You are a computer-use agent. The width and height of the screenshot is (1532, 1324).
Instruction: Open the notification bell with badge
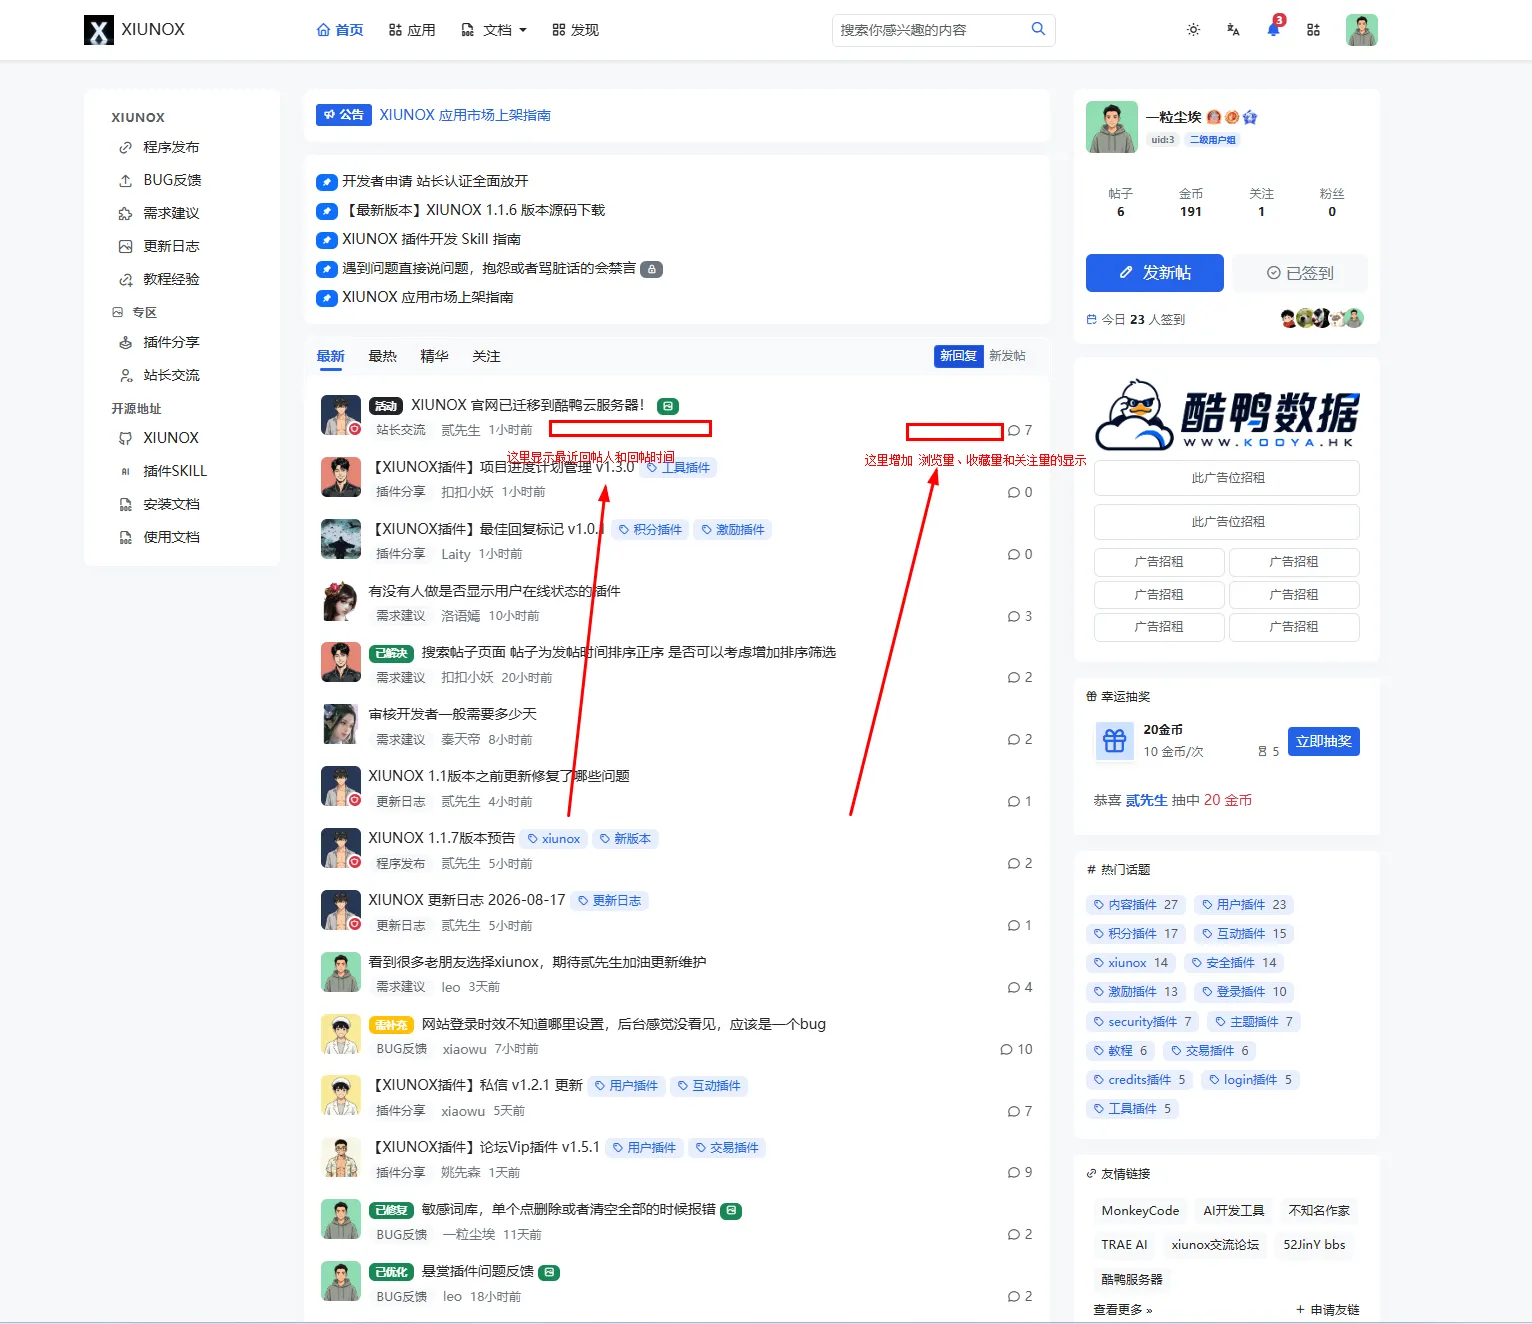pos(1273,30)
